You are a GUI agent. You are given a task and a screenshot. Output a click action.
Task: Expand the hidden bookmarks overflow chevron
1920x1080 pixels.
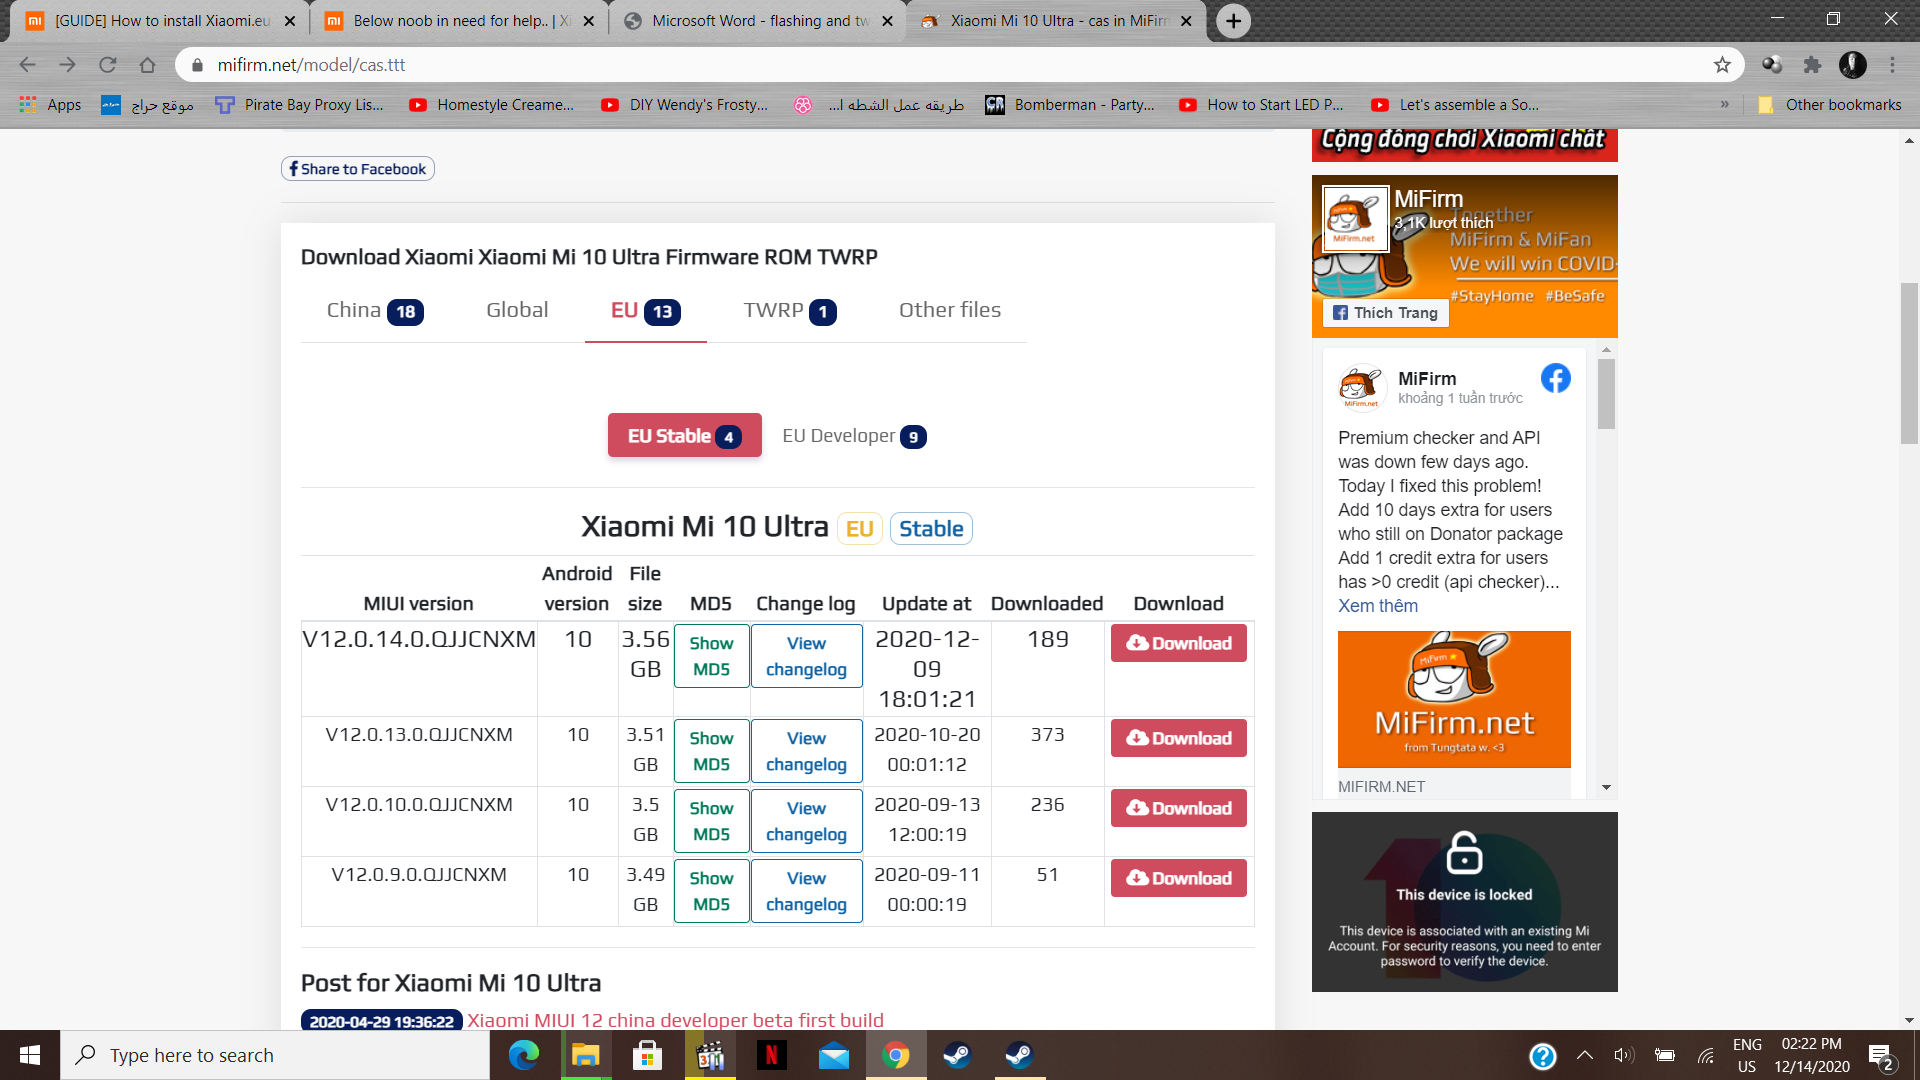coord(1724,104)
